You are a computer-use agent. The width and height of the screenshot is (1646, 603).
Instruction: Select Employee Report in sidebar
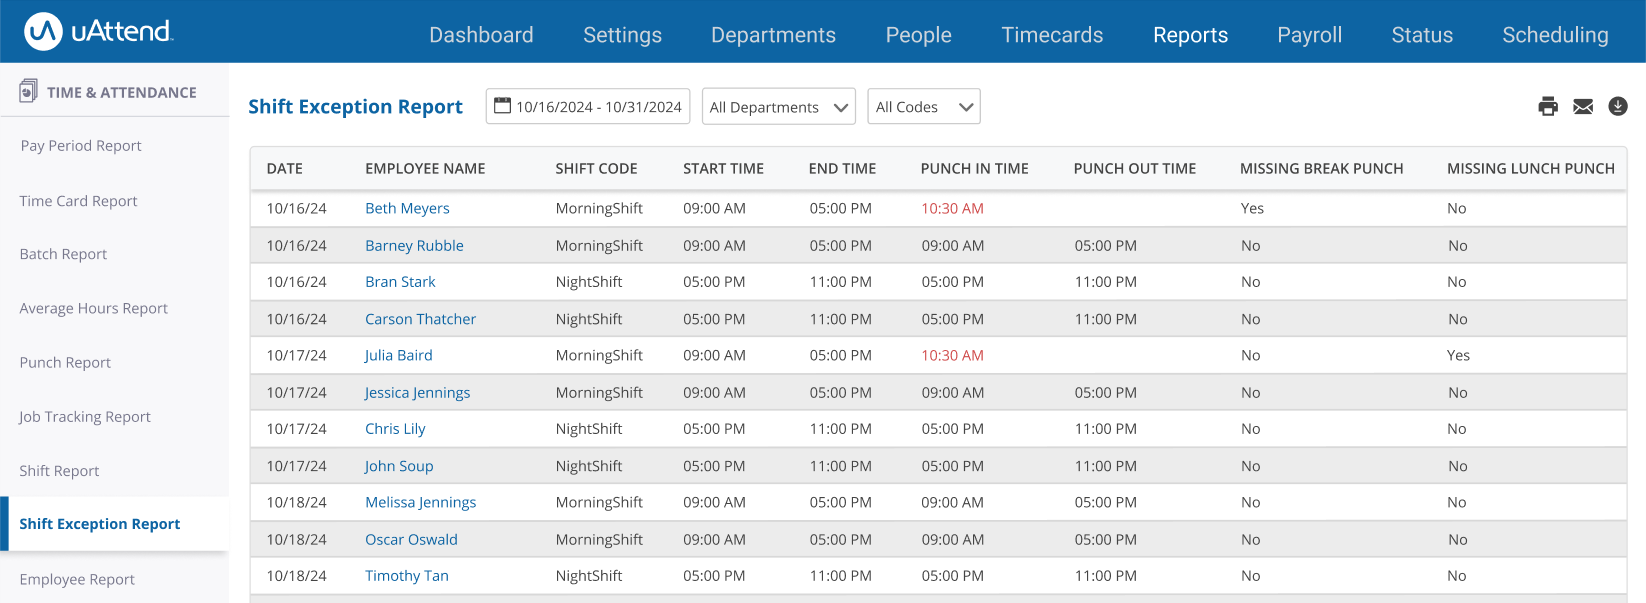point(77,579)
